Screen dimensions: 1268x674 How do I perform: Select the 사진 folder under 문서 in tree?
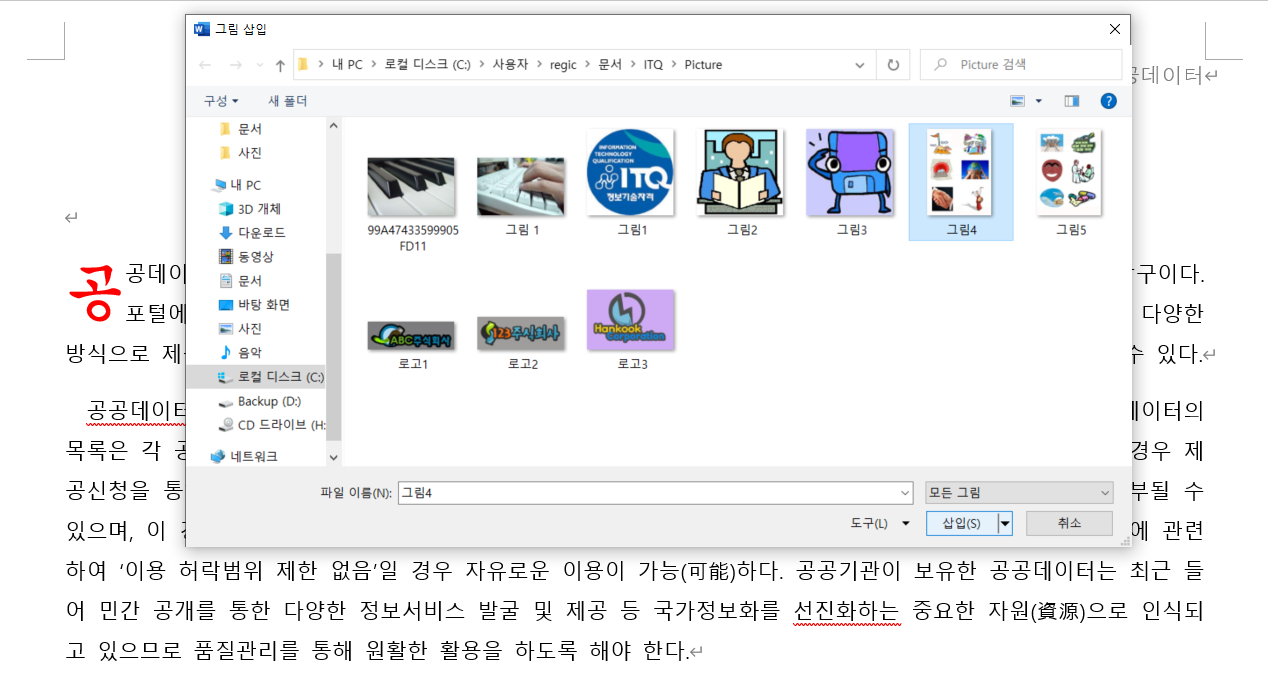(x=239, y=153)
